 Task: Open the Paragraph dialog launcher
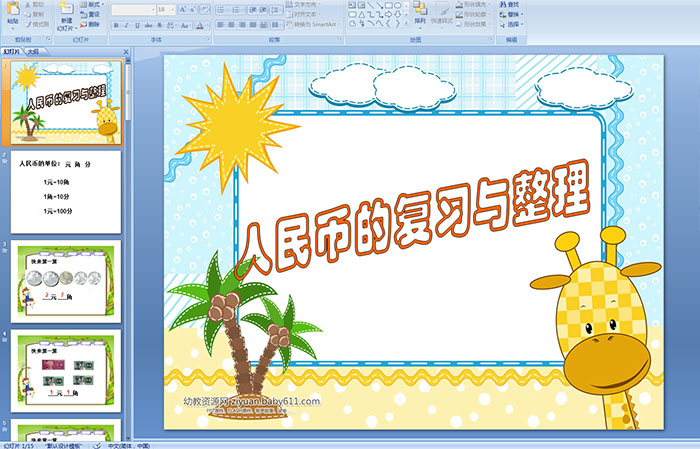point(340,40)
